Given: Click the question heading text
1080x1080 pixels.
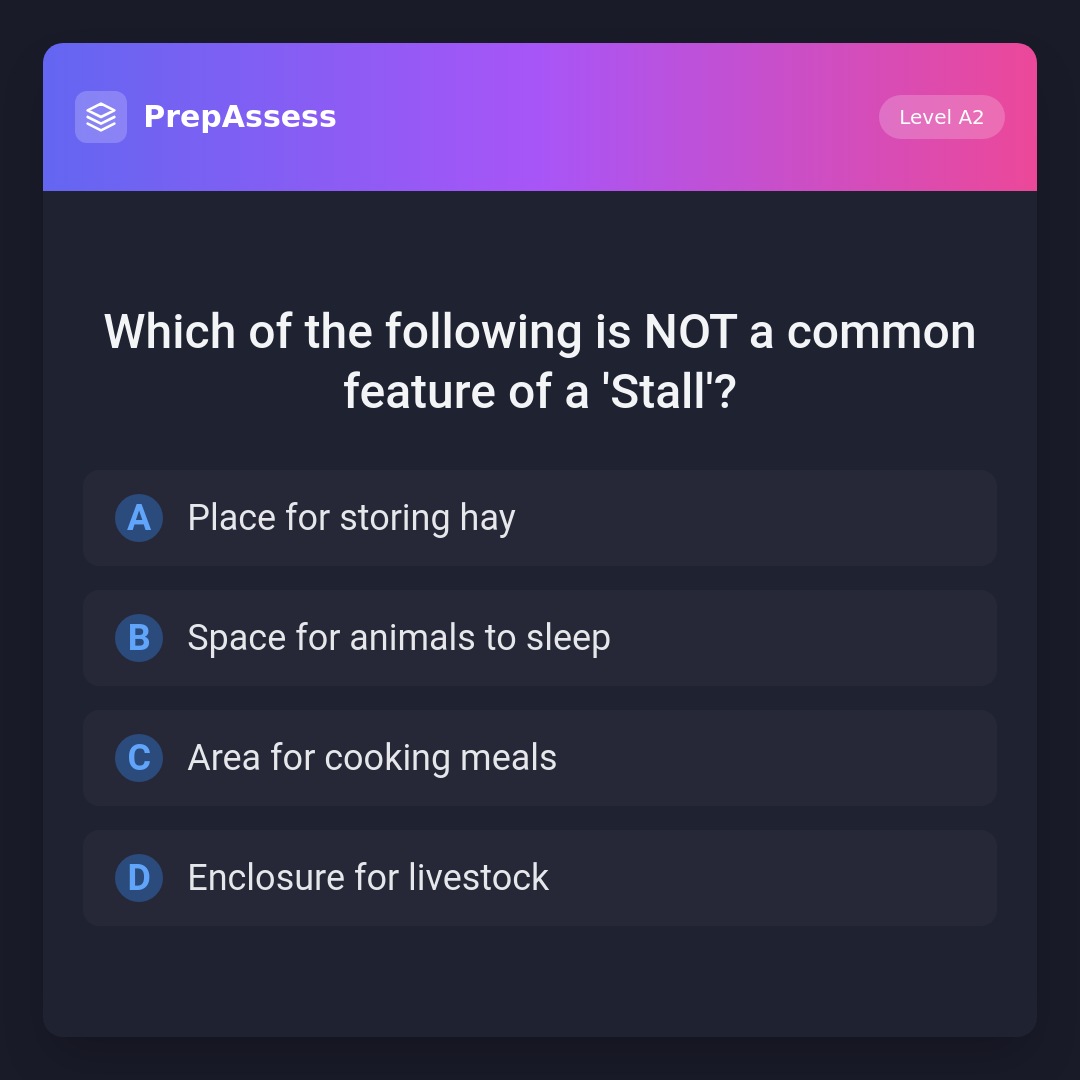Looking at the screenshot, I should pos(540,361).
